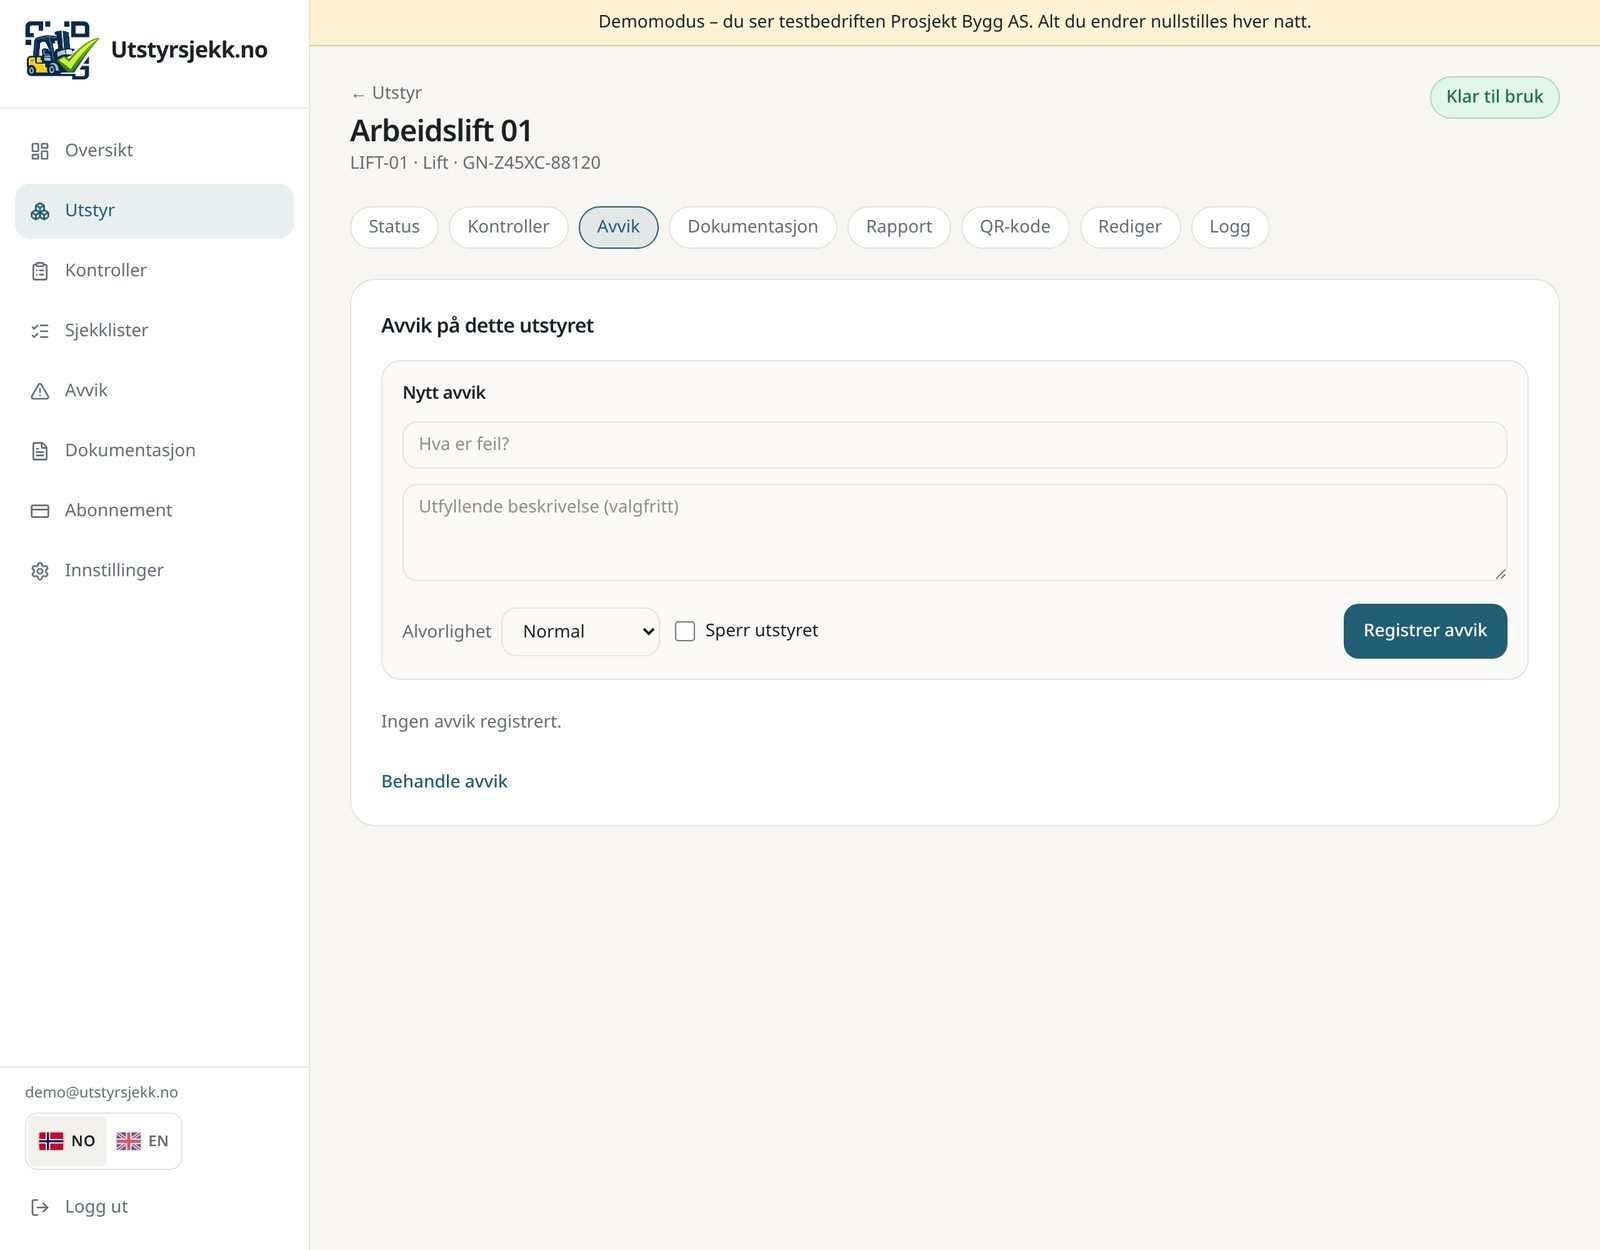This screenshot has height=1250, width=1600.
Task: Open the Logg tab
Action: click(x=1230, y=227)
